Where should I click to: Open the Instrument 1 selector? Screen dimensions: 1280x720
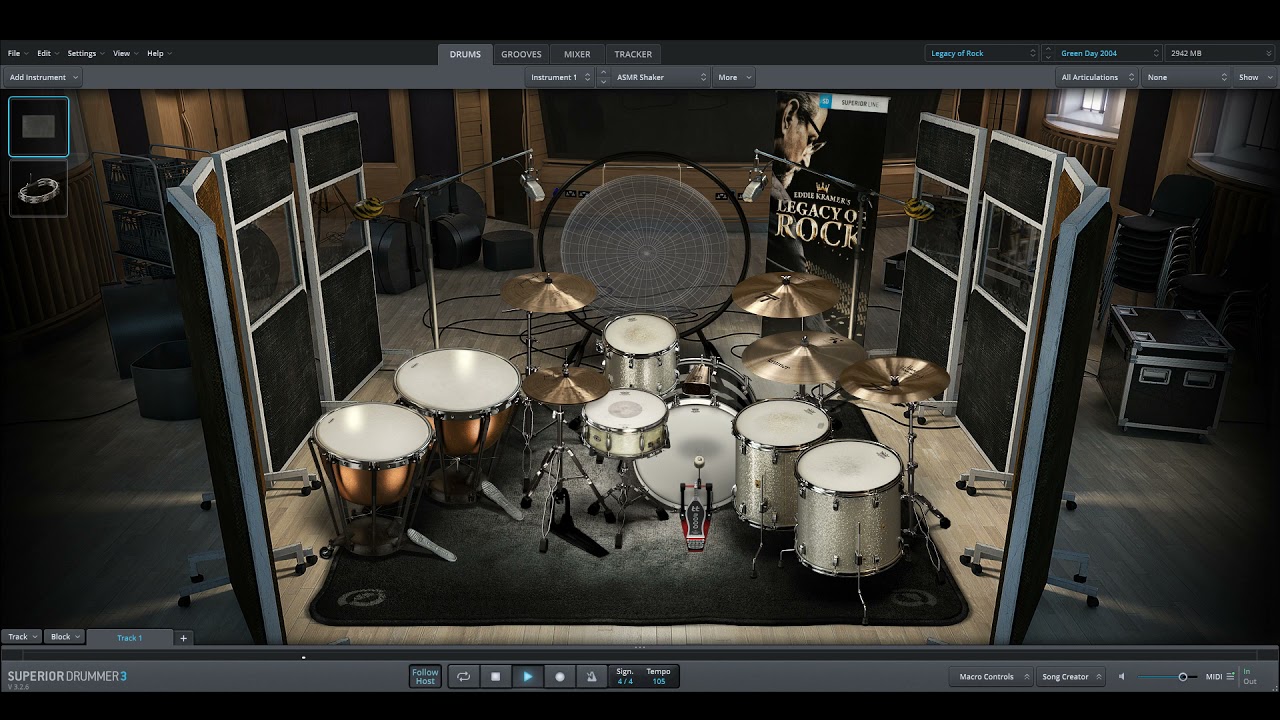560,77
